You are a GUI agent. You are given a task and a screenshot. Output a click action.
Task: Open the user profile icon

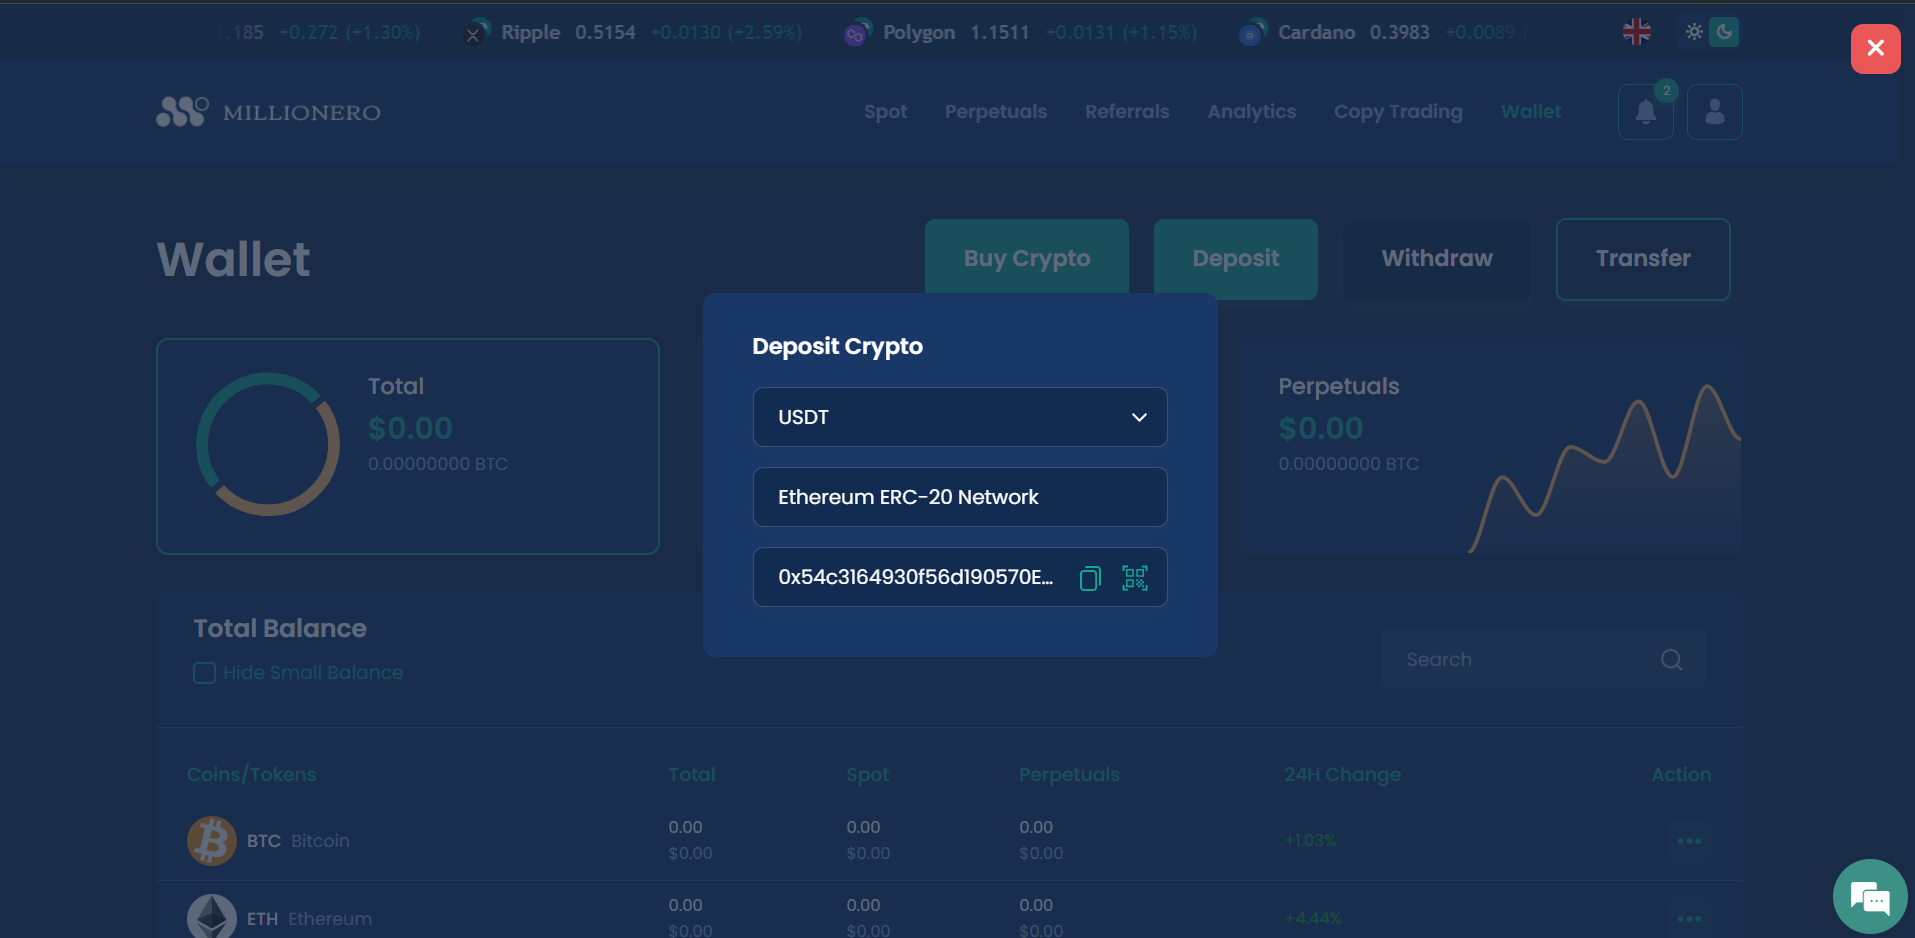tap(1714, 112)
